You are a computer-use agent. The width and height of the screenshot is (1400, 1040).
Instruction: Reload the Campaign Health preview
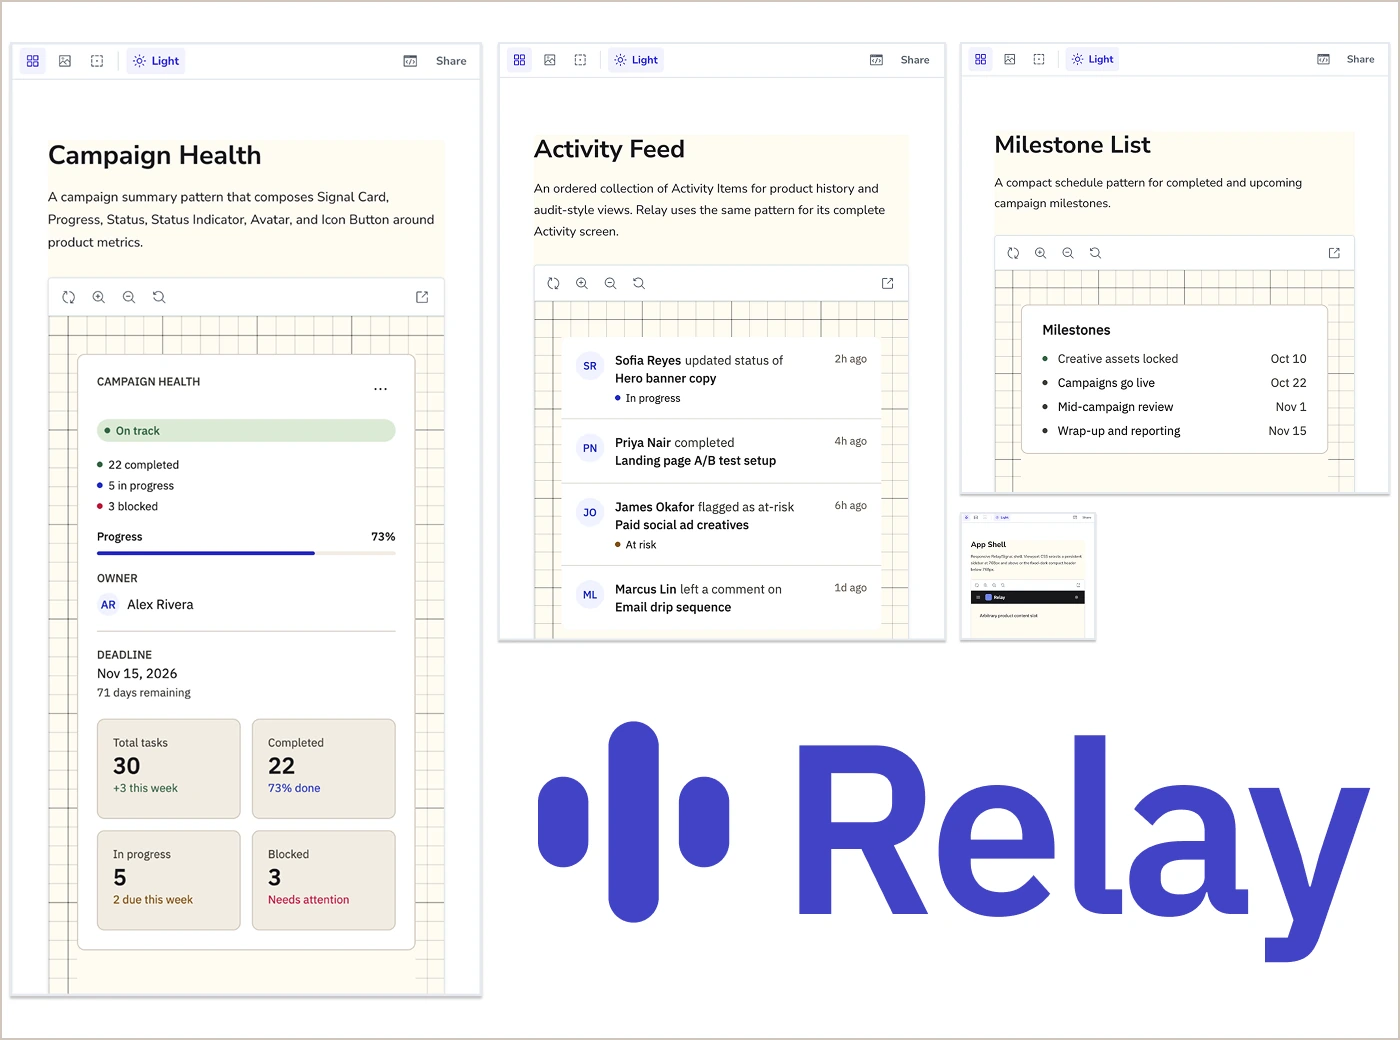pos(69,297)
